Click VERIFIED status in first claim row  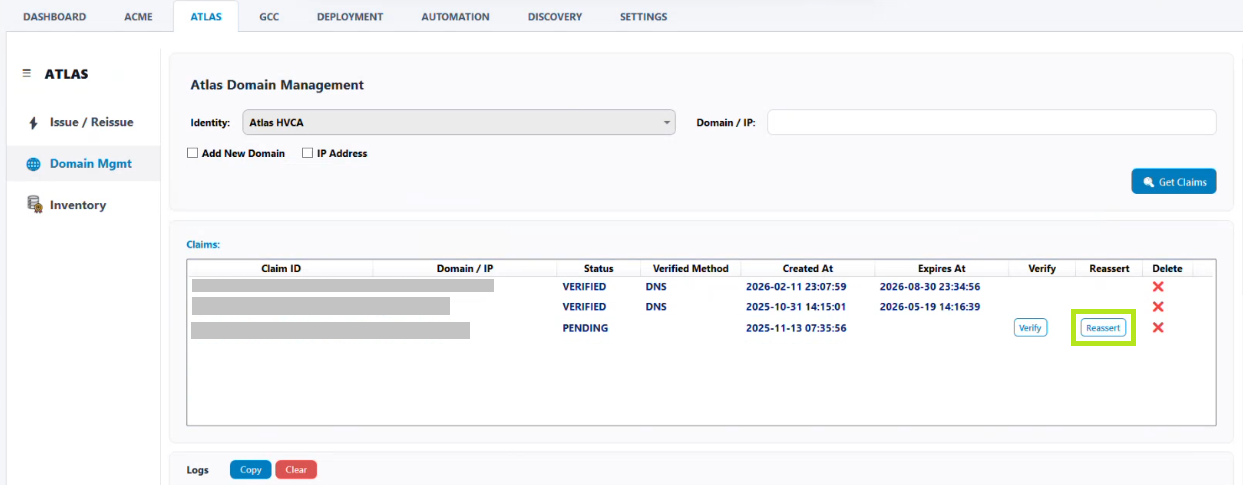pyautogui.click(x=584, y=287)
